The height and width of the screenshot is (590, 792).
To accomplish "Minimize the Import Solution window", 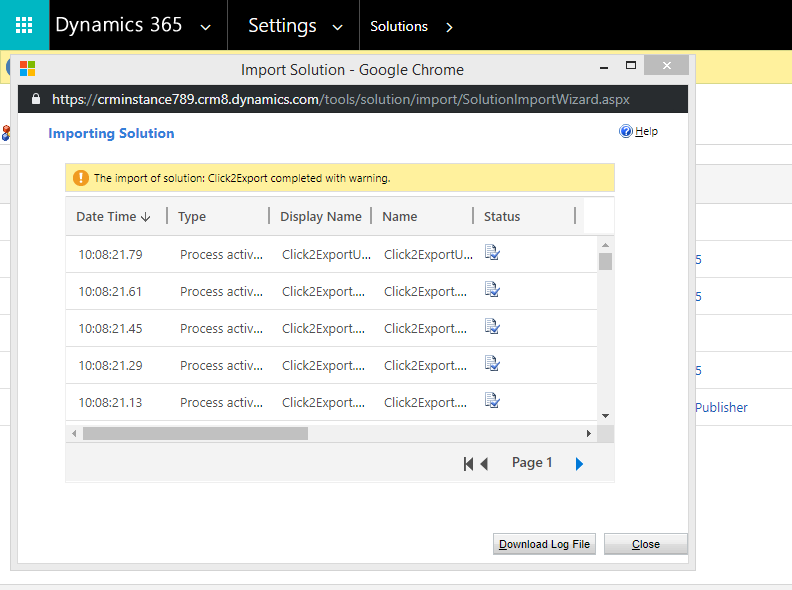I will point(604,67).
